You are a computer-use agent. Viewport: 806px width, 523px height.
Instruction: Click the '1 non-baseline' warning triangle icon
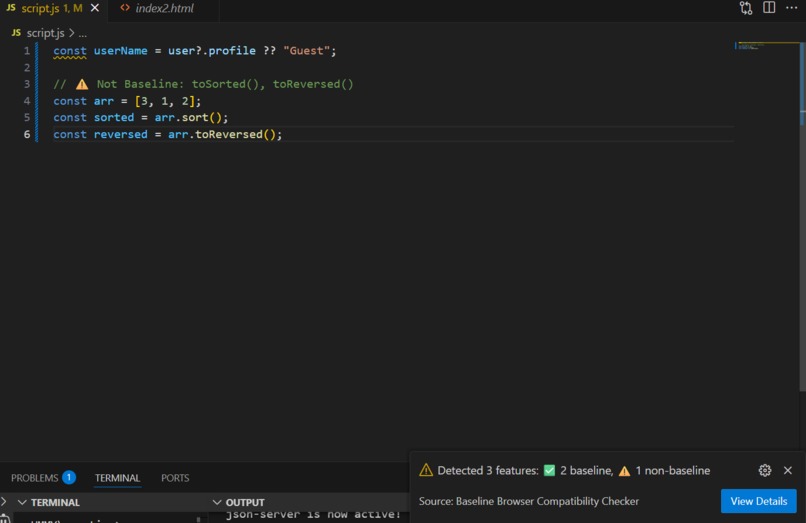coord(625,471)
